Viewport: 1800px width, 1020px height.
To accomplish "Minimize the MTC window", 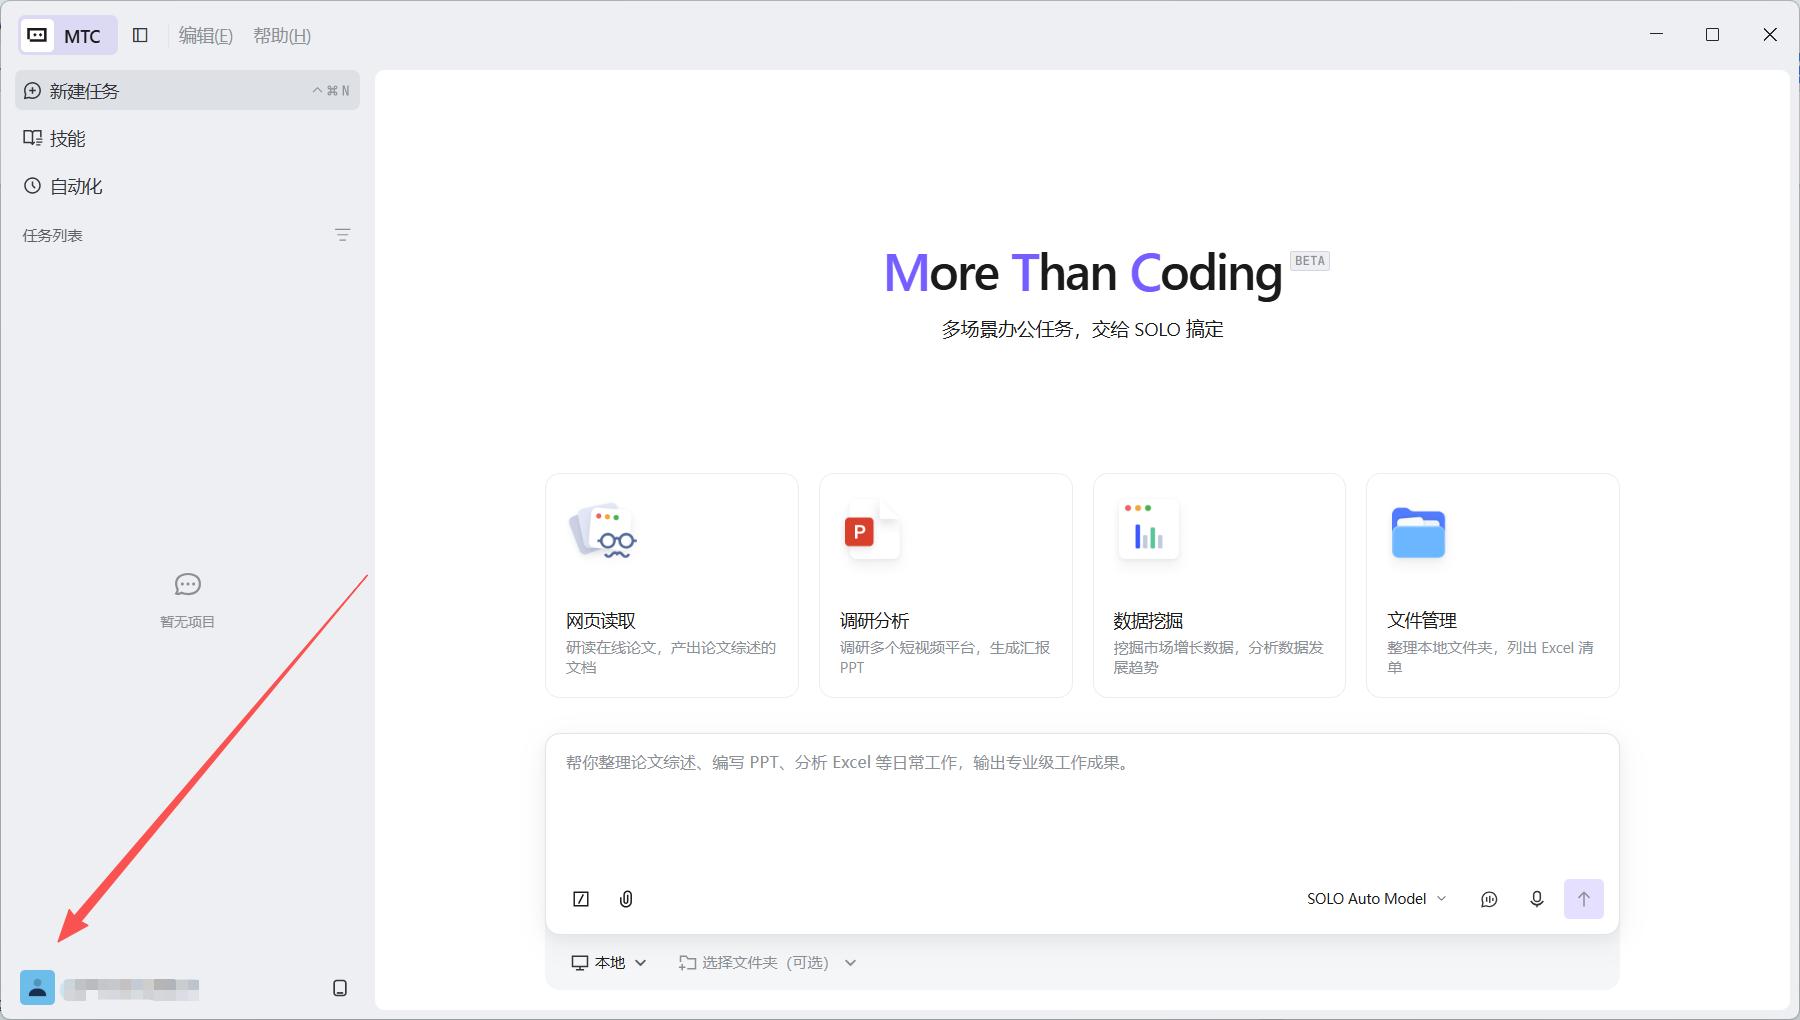I will coord(1656,34).
